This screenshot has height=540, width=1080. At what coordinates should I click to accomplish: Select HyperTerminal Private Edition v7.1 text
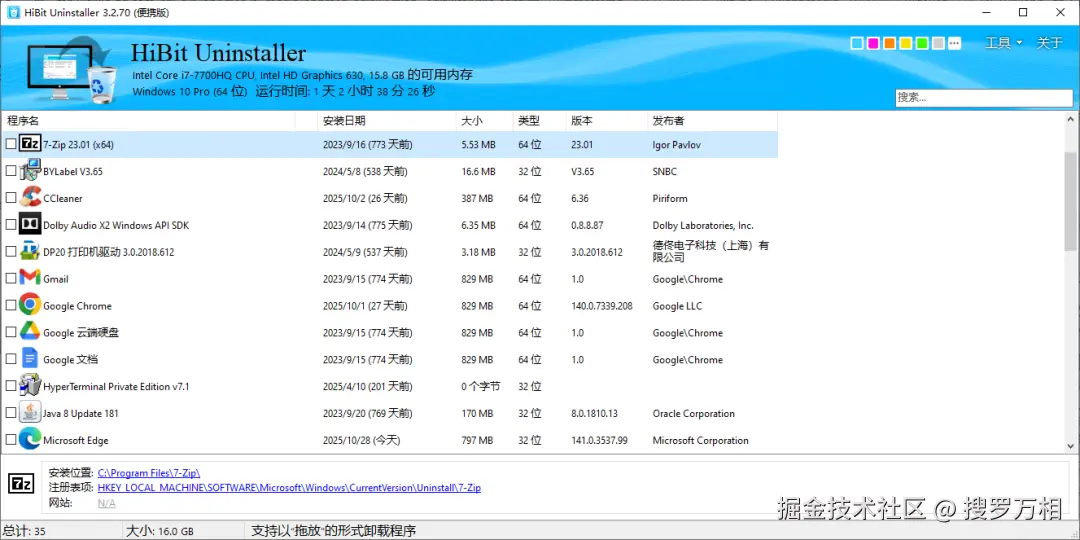[116, 386]
